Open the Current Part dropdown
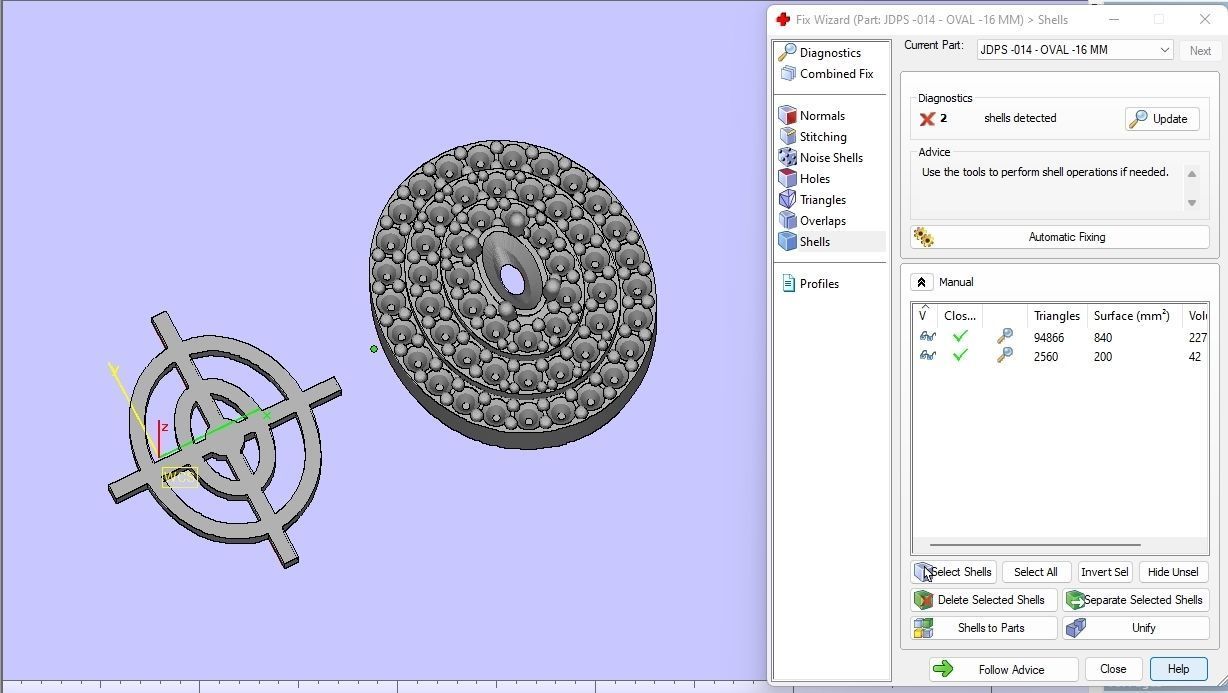Image resolution: width=1228 pixels, height=693 pixels. pos(1075,49)
